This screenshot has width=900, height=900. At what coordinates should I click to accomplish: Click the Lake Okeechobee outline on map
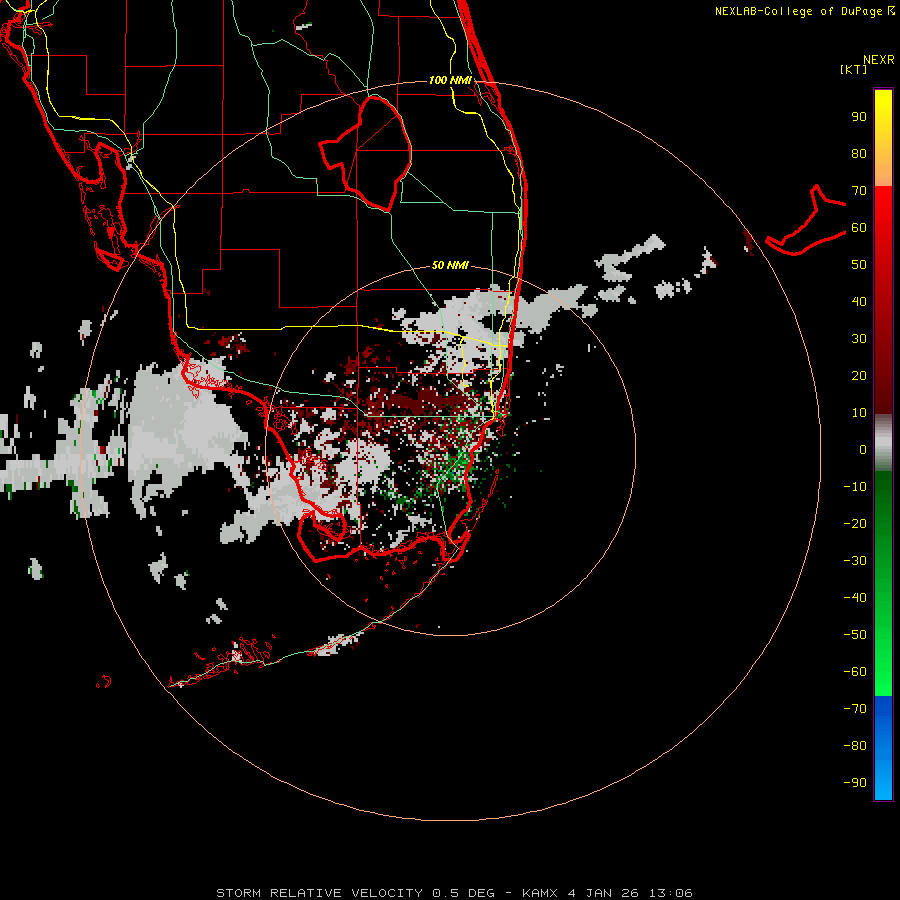[366, 153]
